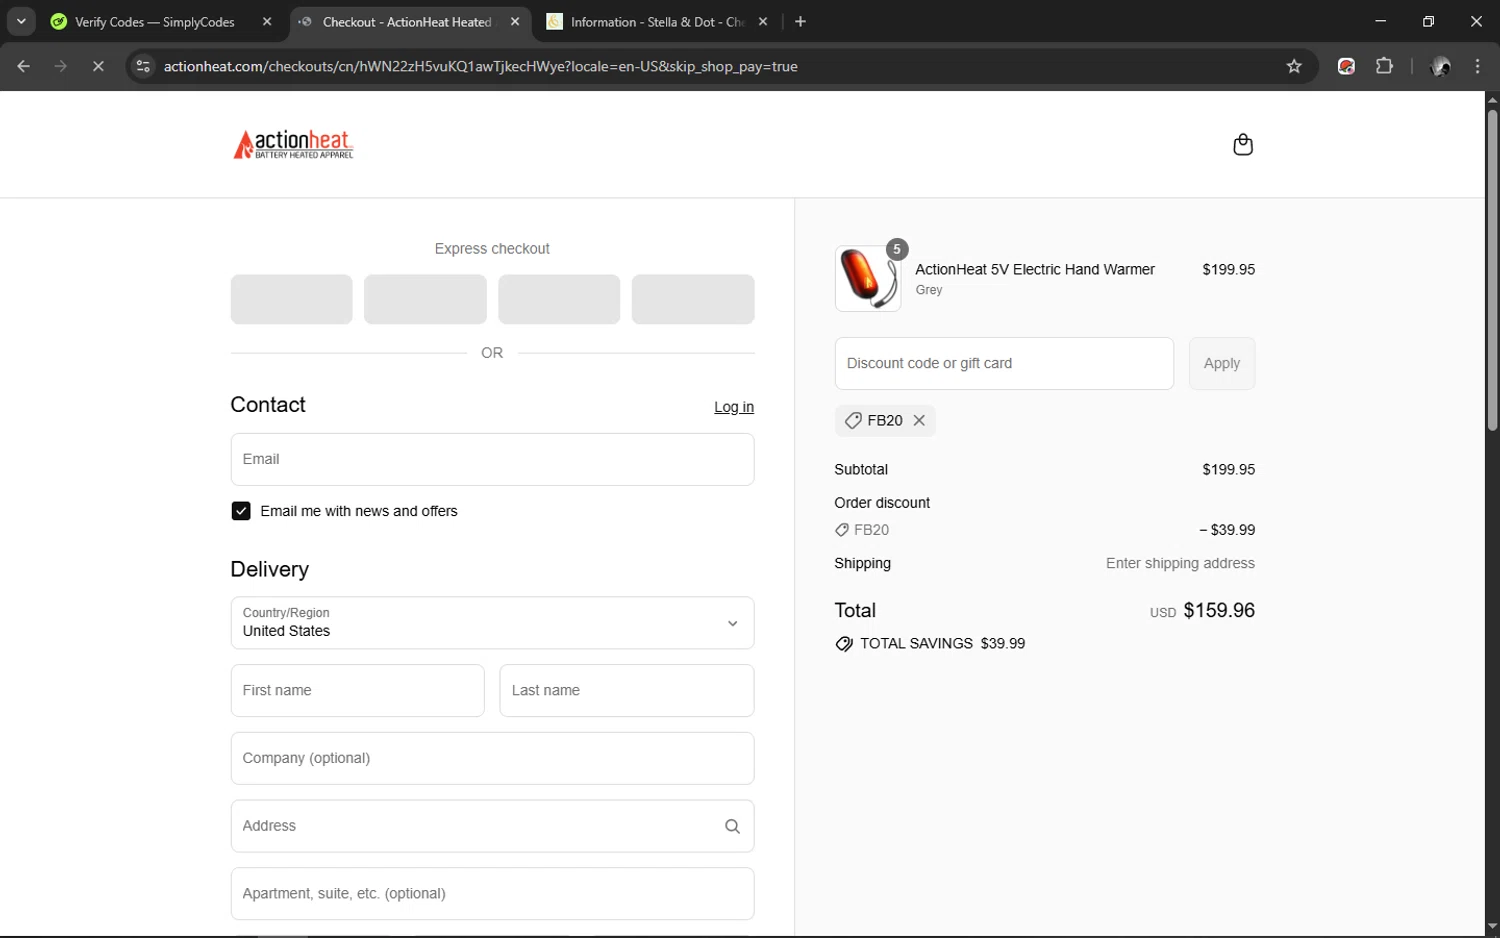Click the Express checkout heading
Screen dimensions: 1500x938
click(492, 249)
